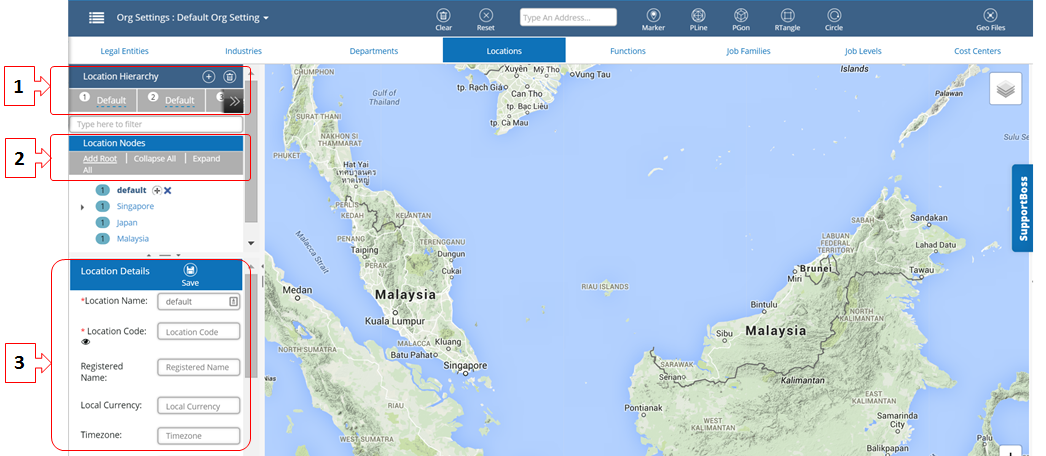Click the Type here to filter box
Viewport: 1046px width, 456px height.
coord(156,124)
